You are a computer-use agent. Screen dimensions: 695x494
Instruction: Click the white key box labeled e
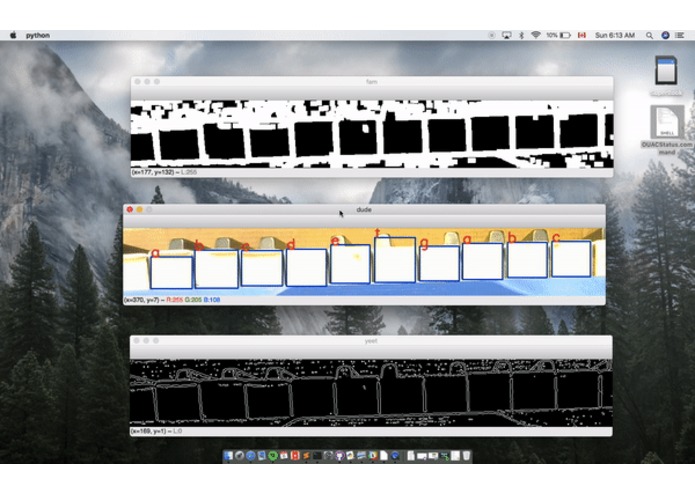coord(350,264)
